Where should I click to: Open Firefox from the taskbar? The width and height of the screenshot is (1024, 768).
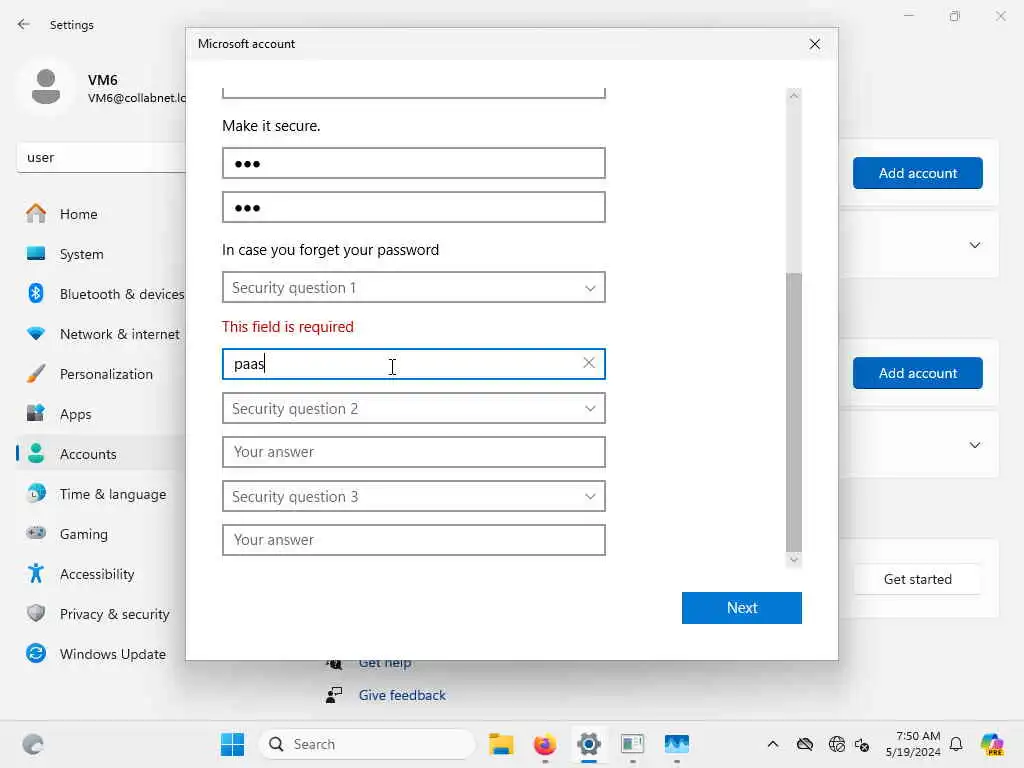(x=545, y=744)
